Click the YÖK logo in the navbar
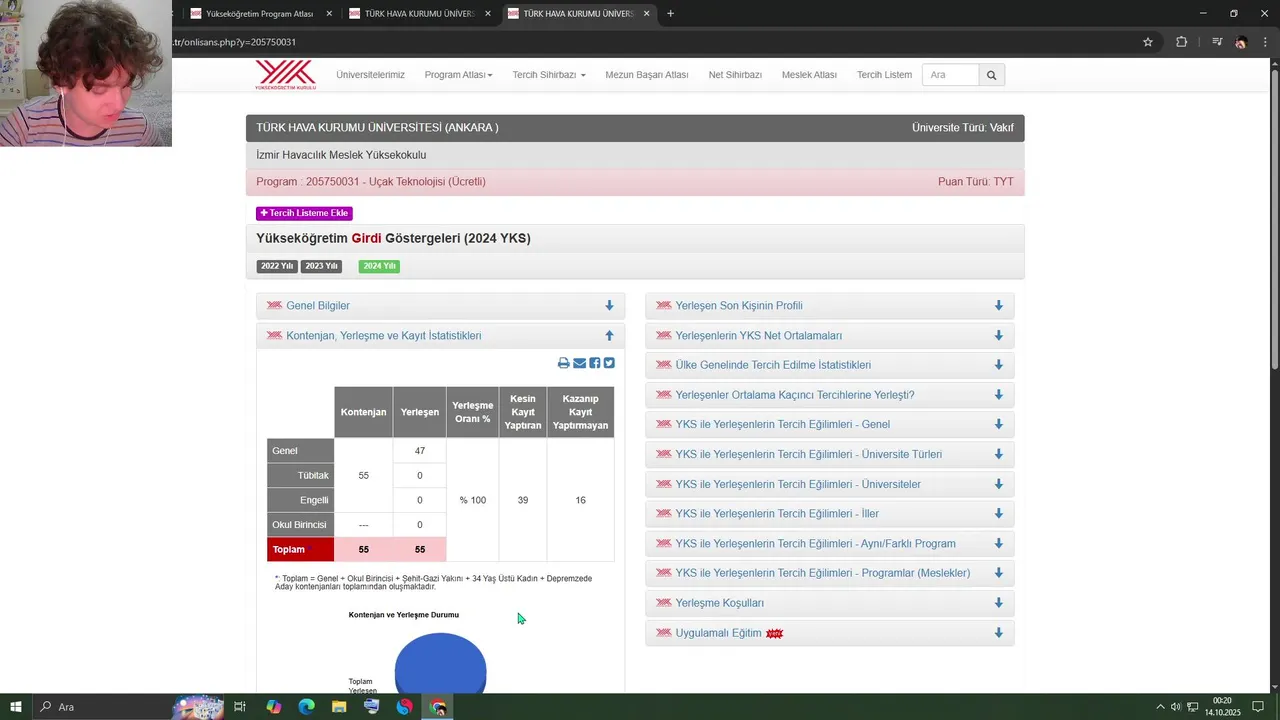Viewport: 1280px width, 720px height. coord(285,75)
